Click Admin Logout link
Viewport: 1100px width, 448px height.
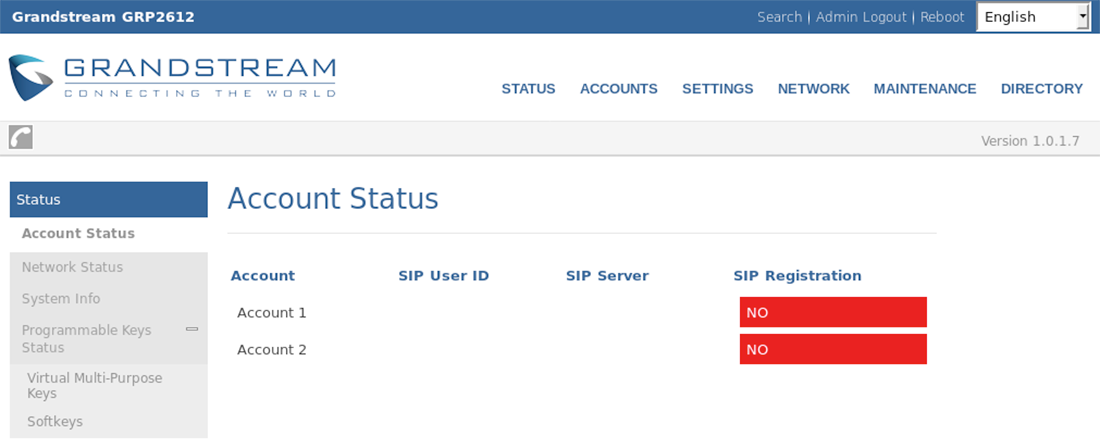(861, 17)
